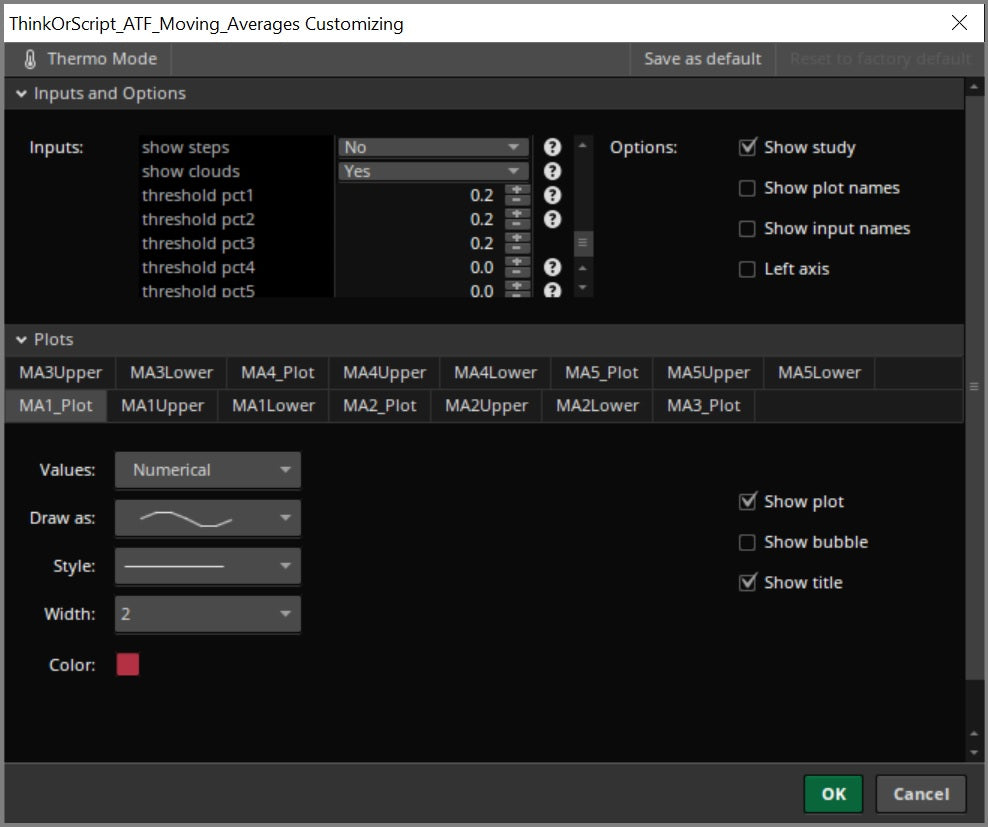
Task: Select MA3Lower plot tab
Action: click(x=171, y=373)
